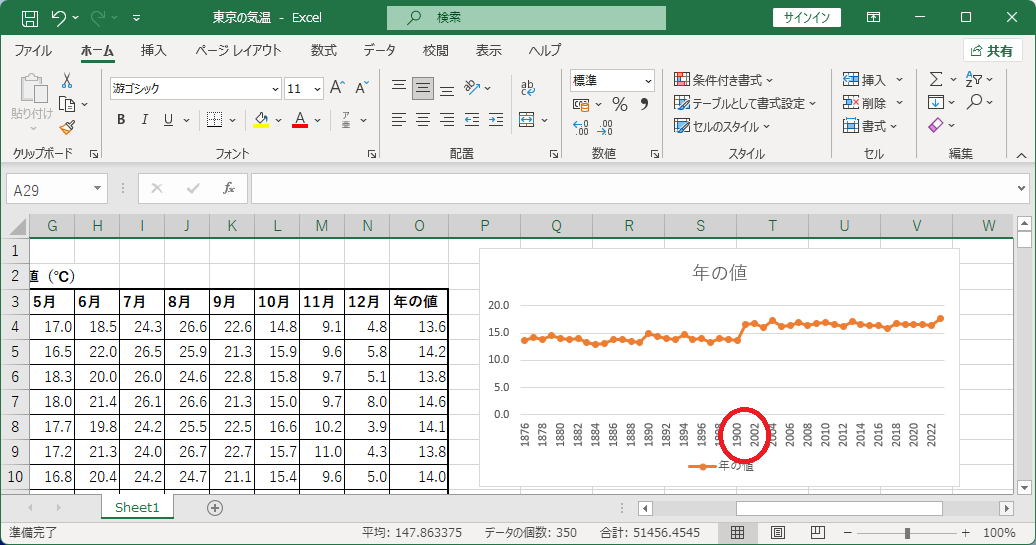Click the AutoSum sigma icon
Screen dimensions: 1036x545
(936, 79)
